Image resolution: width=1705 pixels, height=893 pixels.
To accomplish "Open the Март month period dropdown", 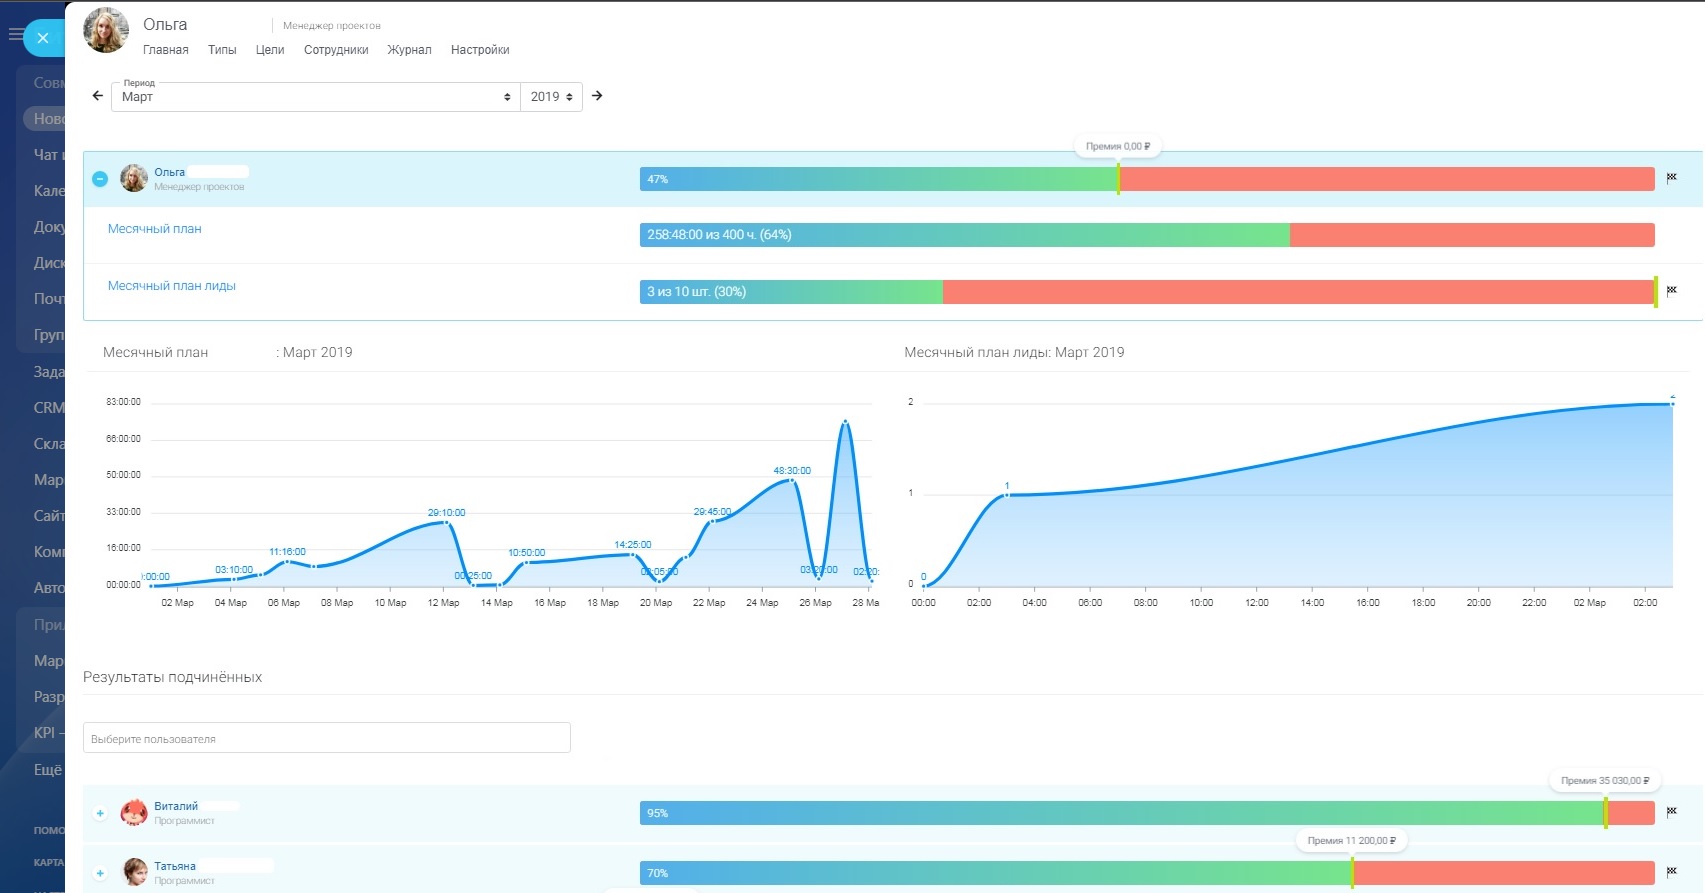I will (x=315, y=97).
